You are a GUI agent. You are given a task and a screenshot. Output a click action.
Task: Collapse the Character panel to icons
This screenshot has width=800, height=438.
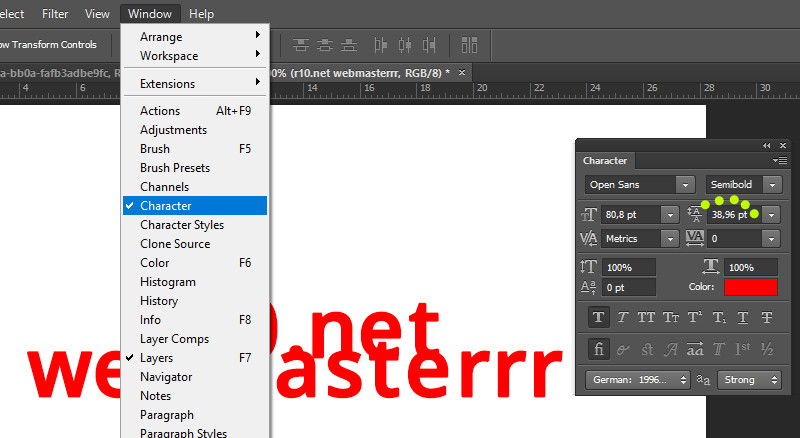point(766,145)
